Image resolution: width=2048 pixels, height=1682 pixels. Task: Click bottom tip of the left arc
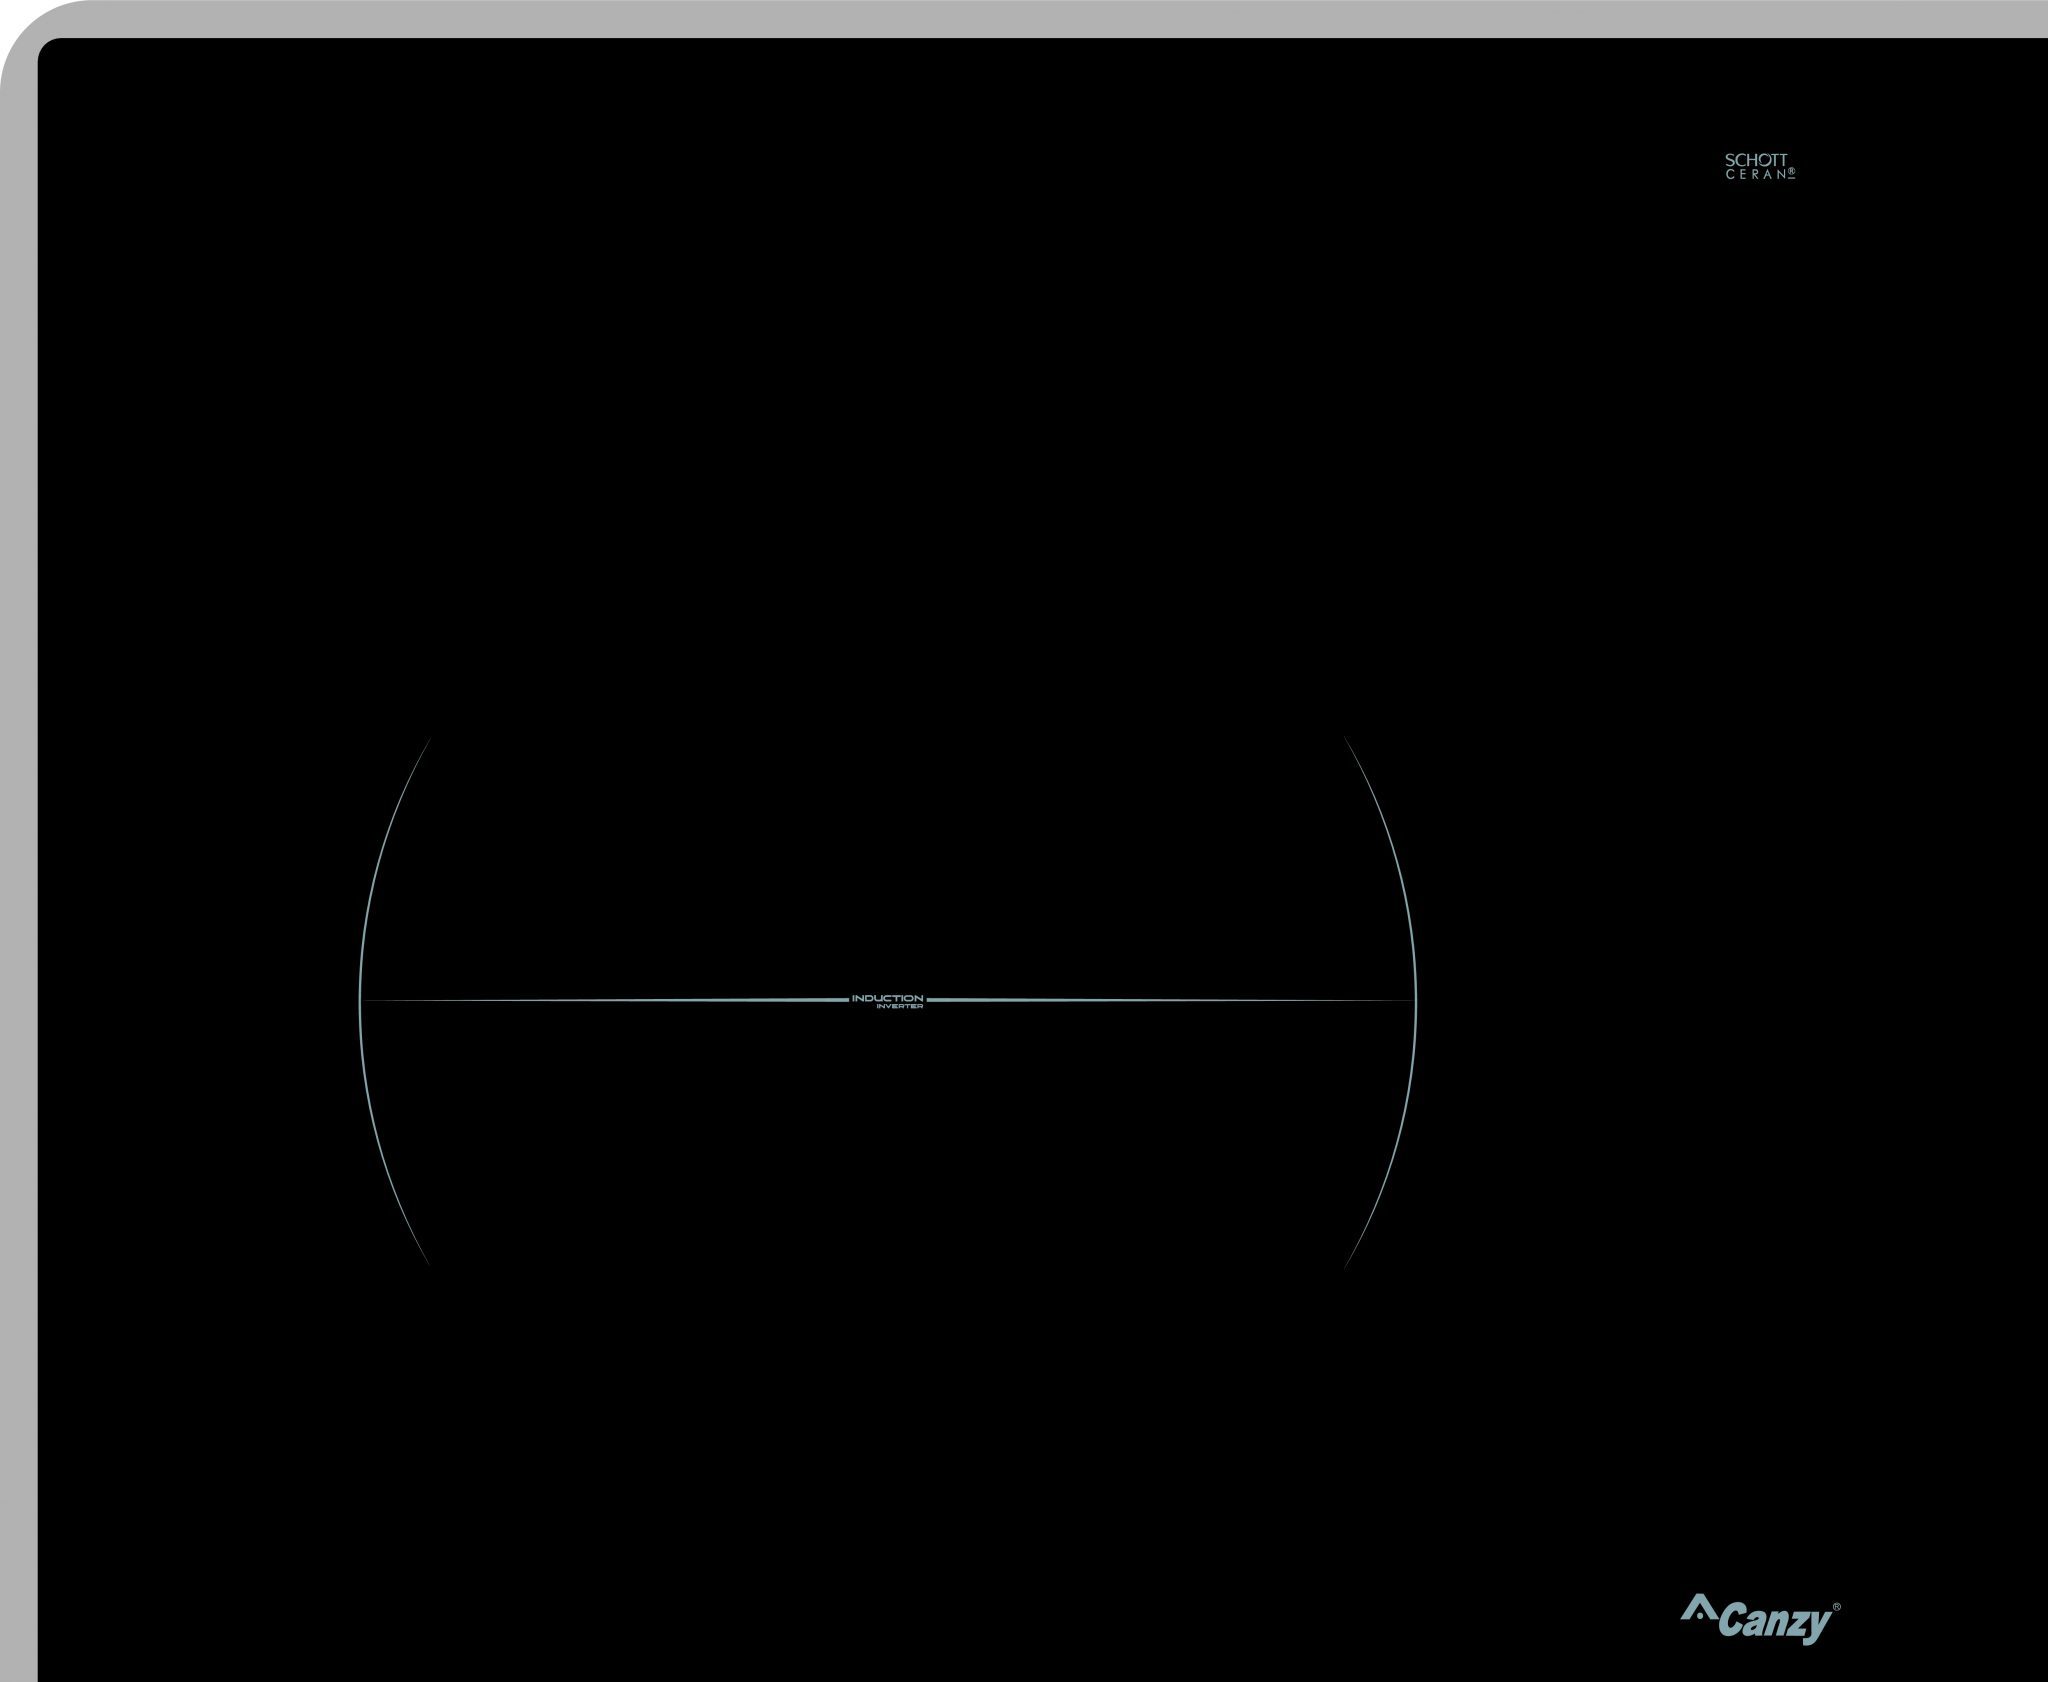(x=429, y=1265)
